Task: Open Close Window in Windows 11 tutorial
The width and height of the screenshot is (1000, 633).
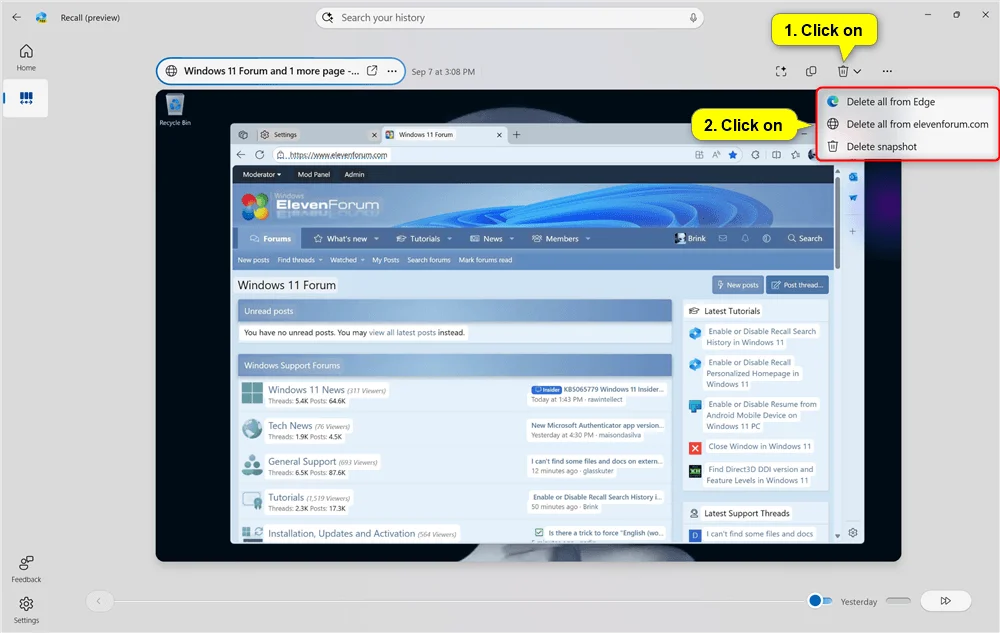Action: click(x=760, y=446)
